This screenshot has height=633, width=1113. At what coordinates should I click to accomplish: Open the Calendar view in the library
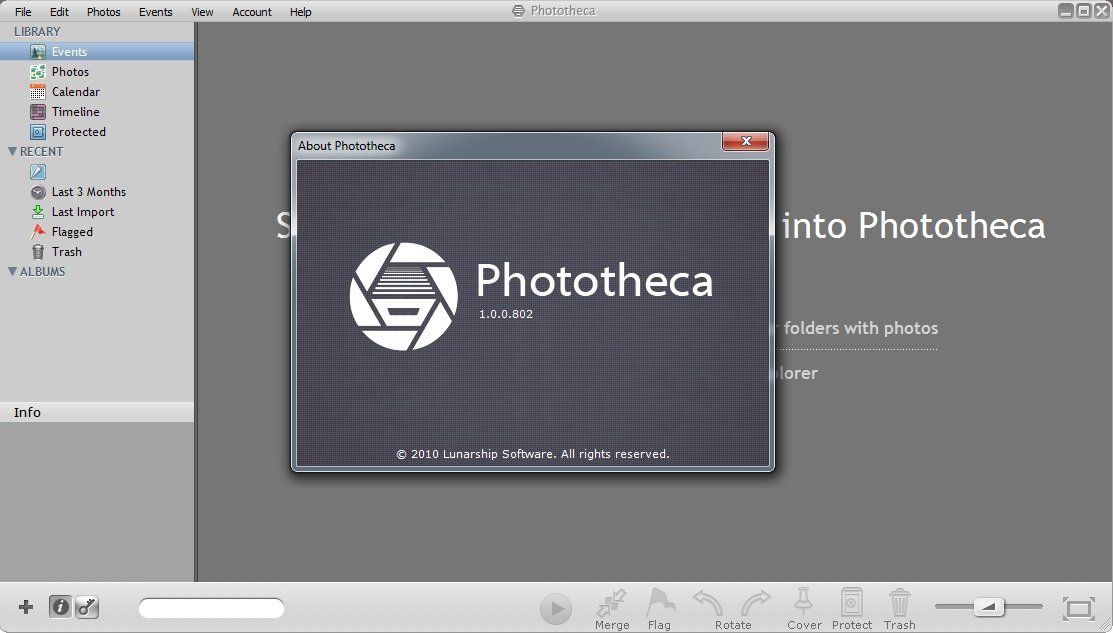click(x=76, y=91)
